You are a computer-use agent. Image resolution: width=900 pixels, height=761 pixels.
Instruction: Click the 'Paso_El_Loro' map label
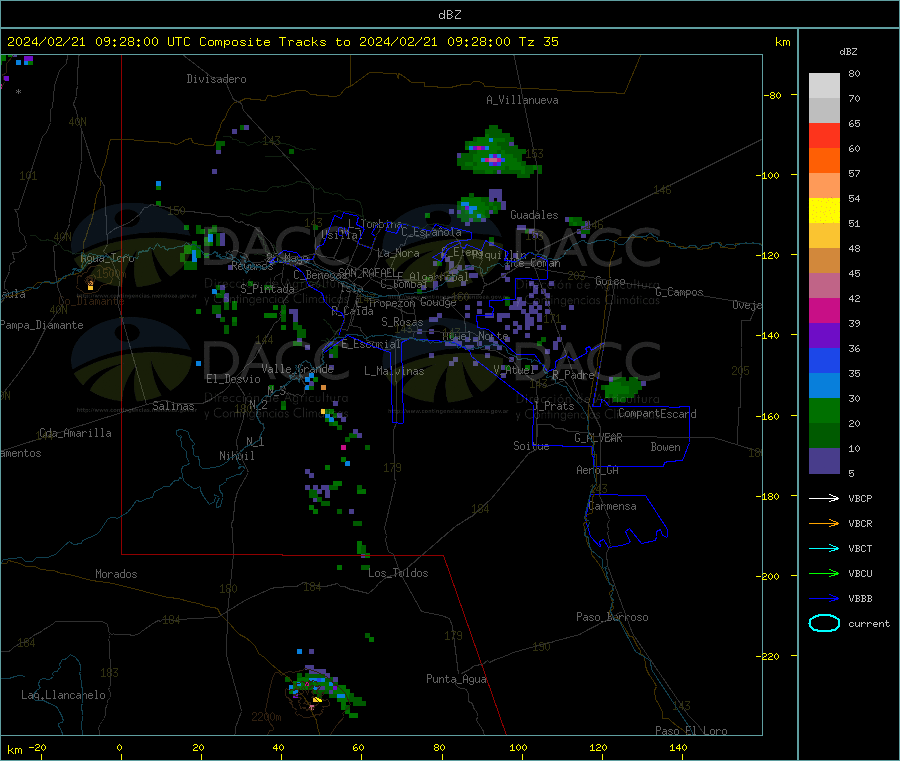(691, 731)
